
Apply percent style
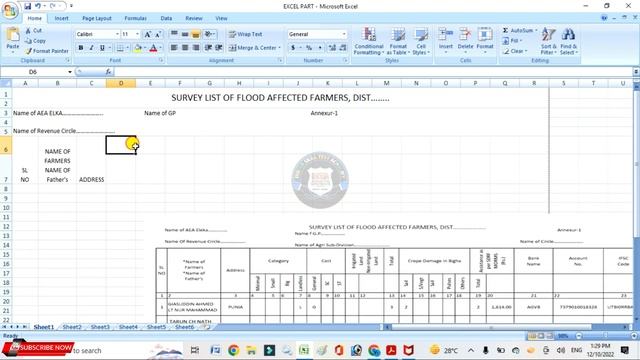coord(309,48)
